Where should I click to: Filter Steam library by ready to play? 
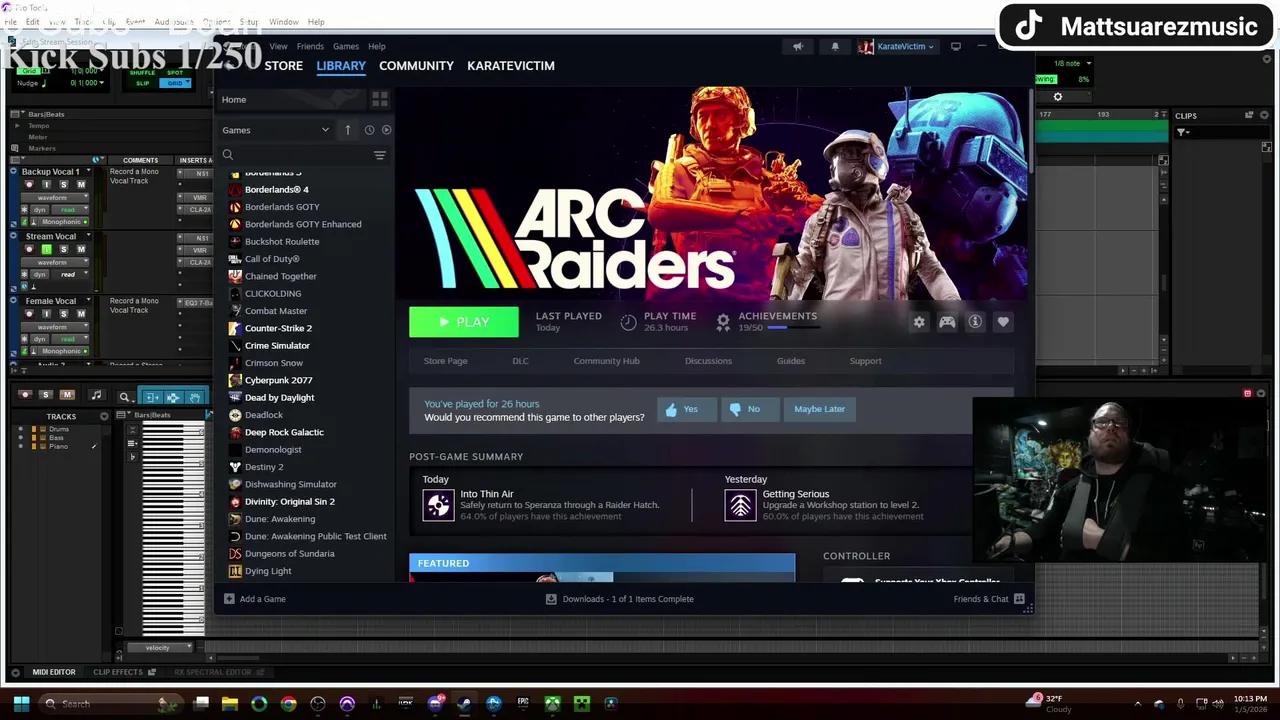click(387, 130)
